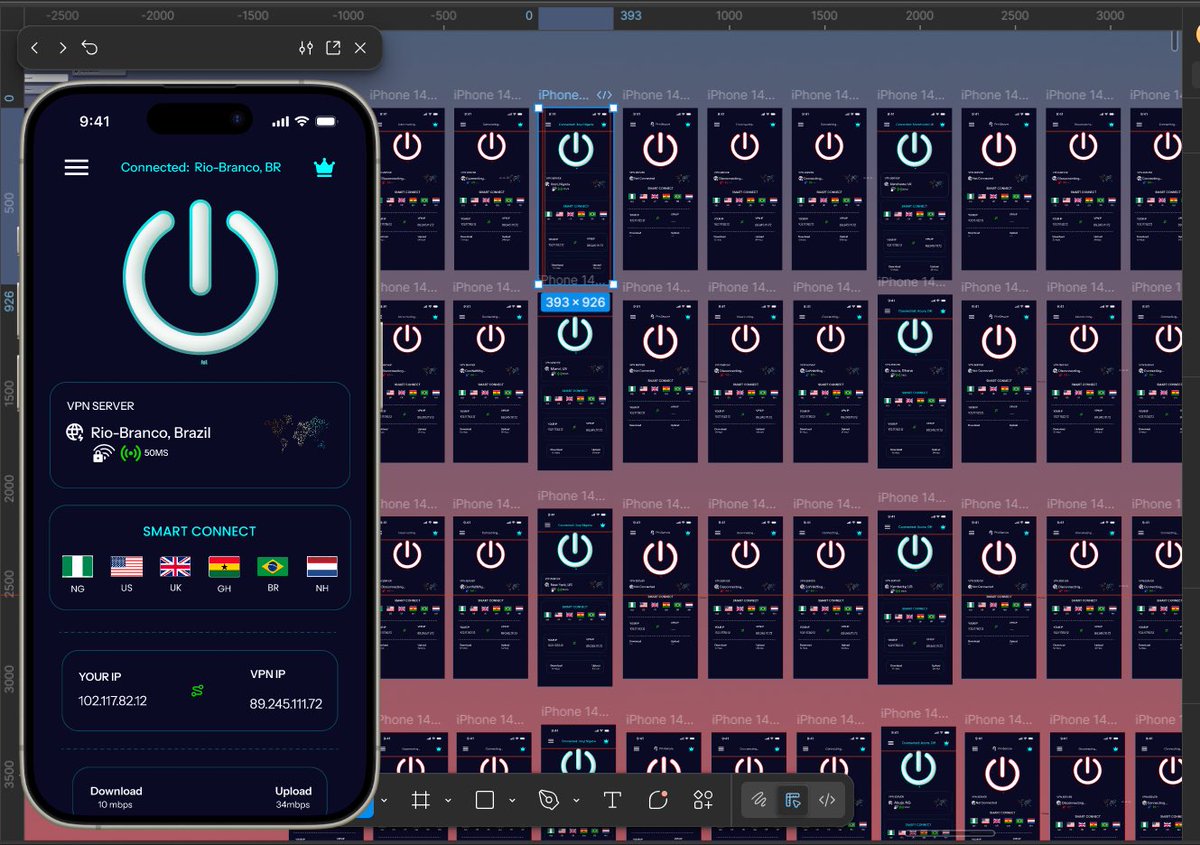Click the selected blue iPhone frame label

pos(564,95)
